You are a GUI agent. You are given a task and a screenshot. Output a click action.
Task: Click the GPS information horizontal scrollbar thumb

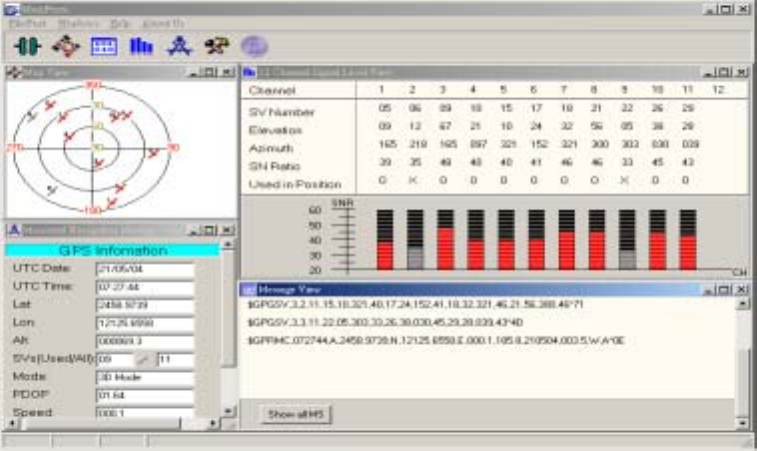coord(100,423)
